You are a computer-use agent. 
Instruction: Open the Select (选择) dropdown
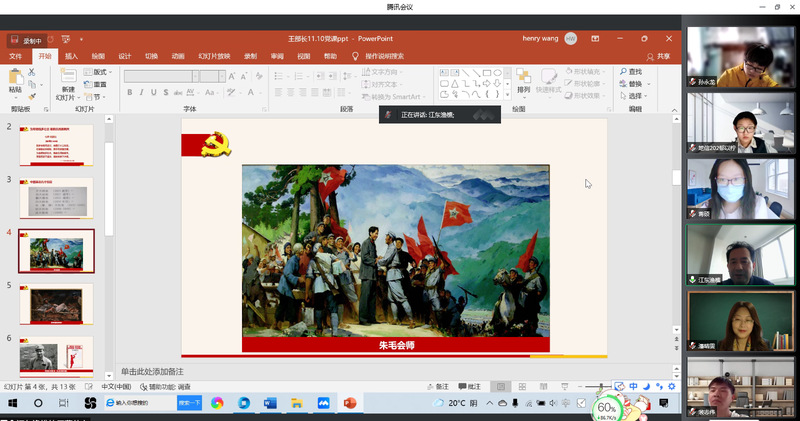point(635,96)
